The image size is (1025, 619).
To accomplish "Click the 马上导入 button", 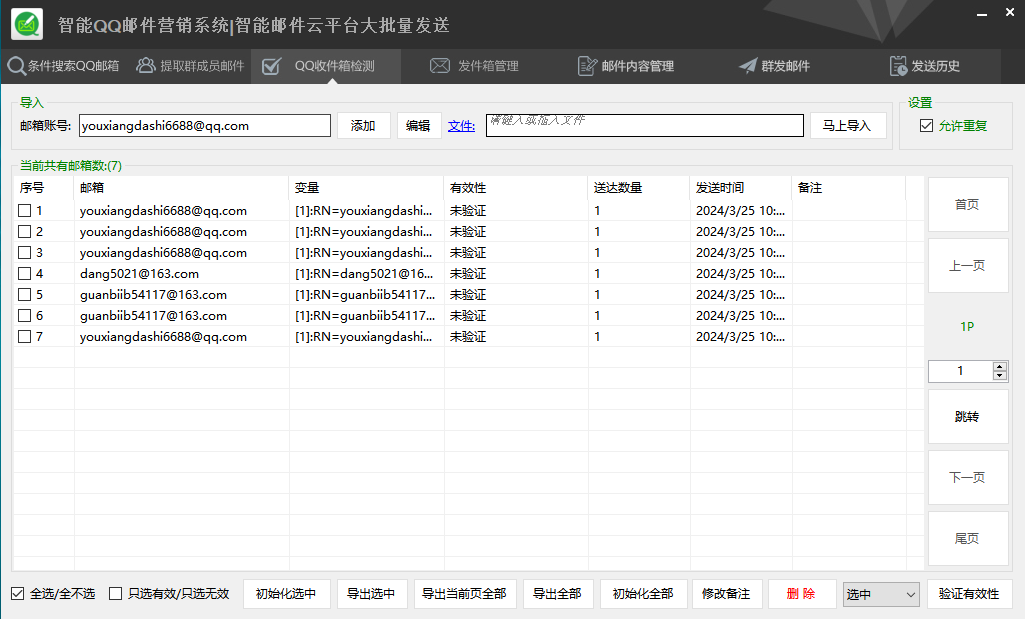I will coord(848,125).
